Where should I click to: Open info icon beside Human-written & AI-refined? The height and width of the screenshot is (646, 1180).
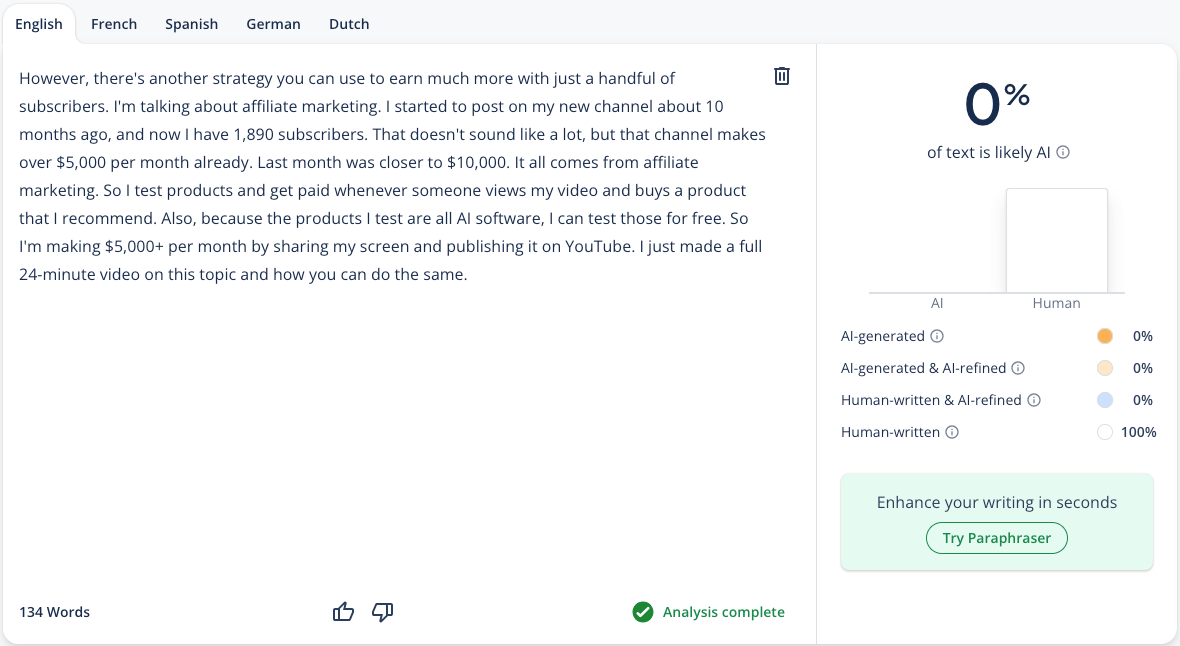point(1034,400)
